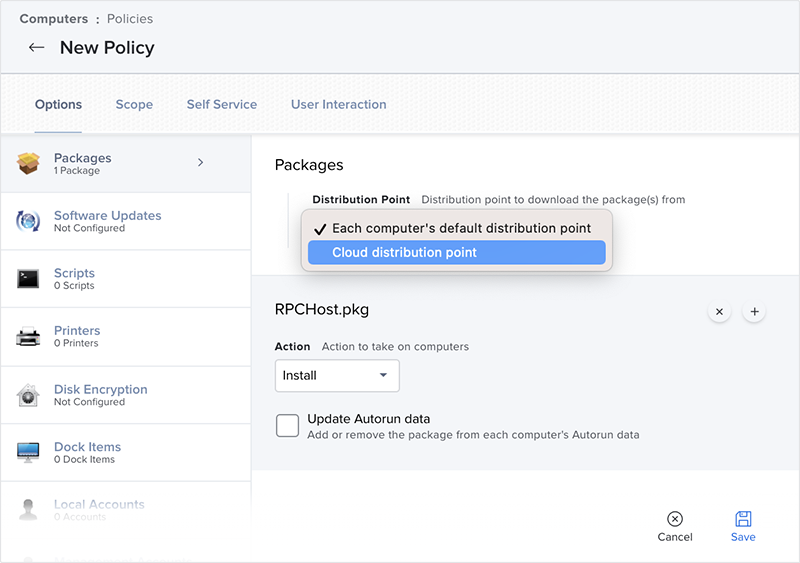Viewport: 800px width, 563px height.
Task: Open the Printers icon in sidebar
Action: click(x=28, y=337)
